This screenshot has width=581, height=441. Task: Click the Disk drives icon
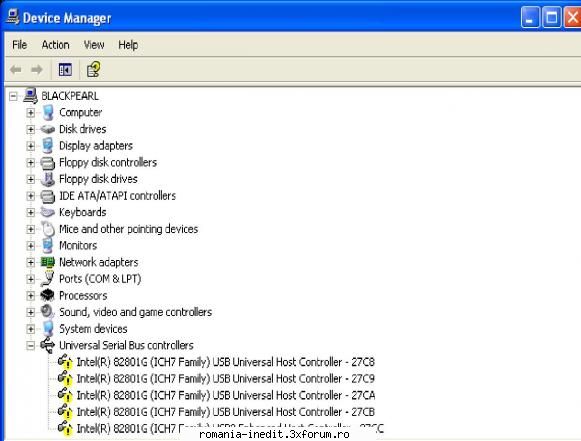click(47, 129)
